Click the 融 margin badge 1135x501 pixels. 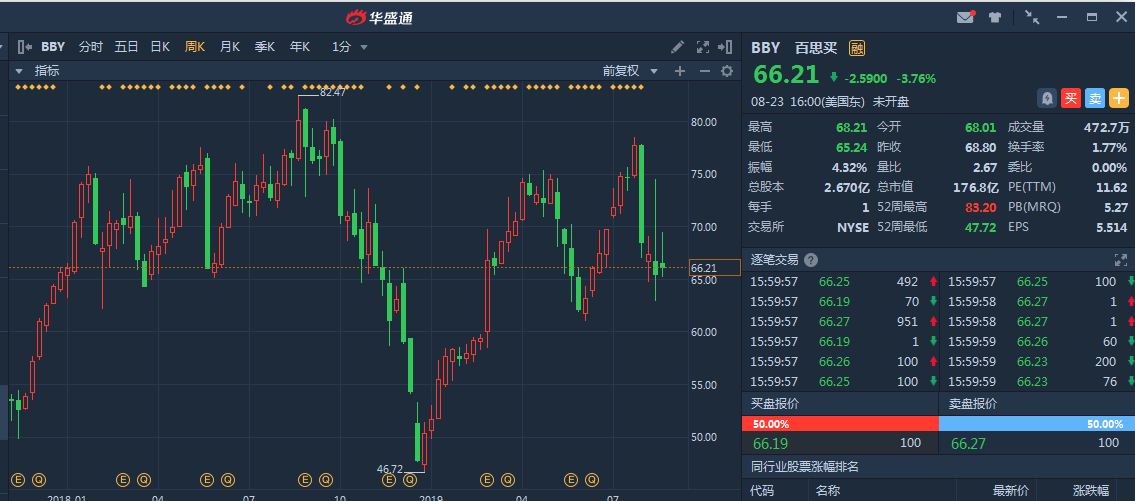[x=857, y=49]
